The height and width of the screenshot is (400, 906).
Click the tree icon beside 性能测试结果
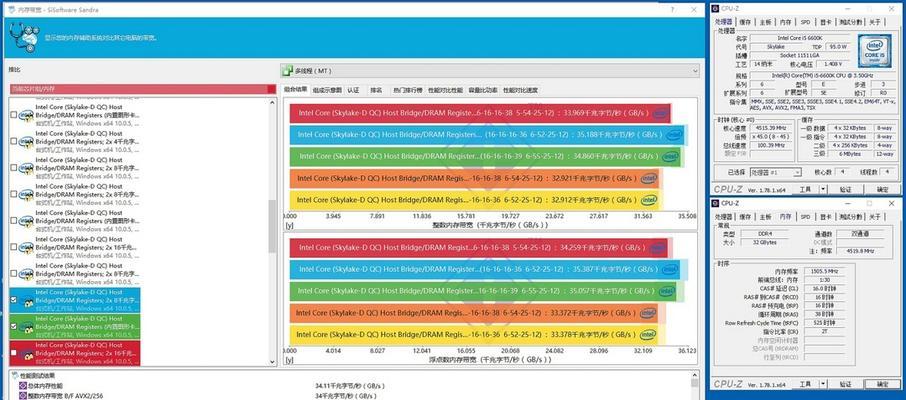pos(14,376)
